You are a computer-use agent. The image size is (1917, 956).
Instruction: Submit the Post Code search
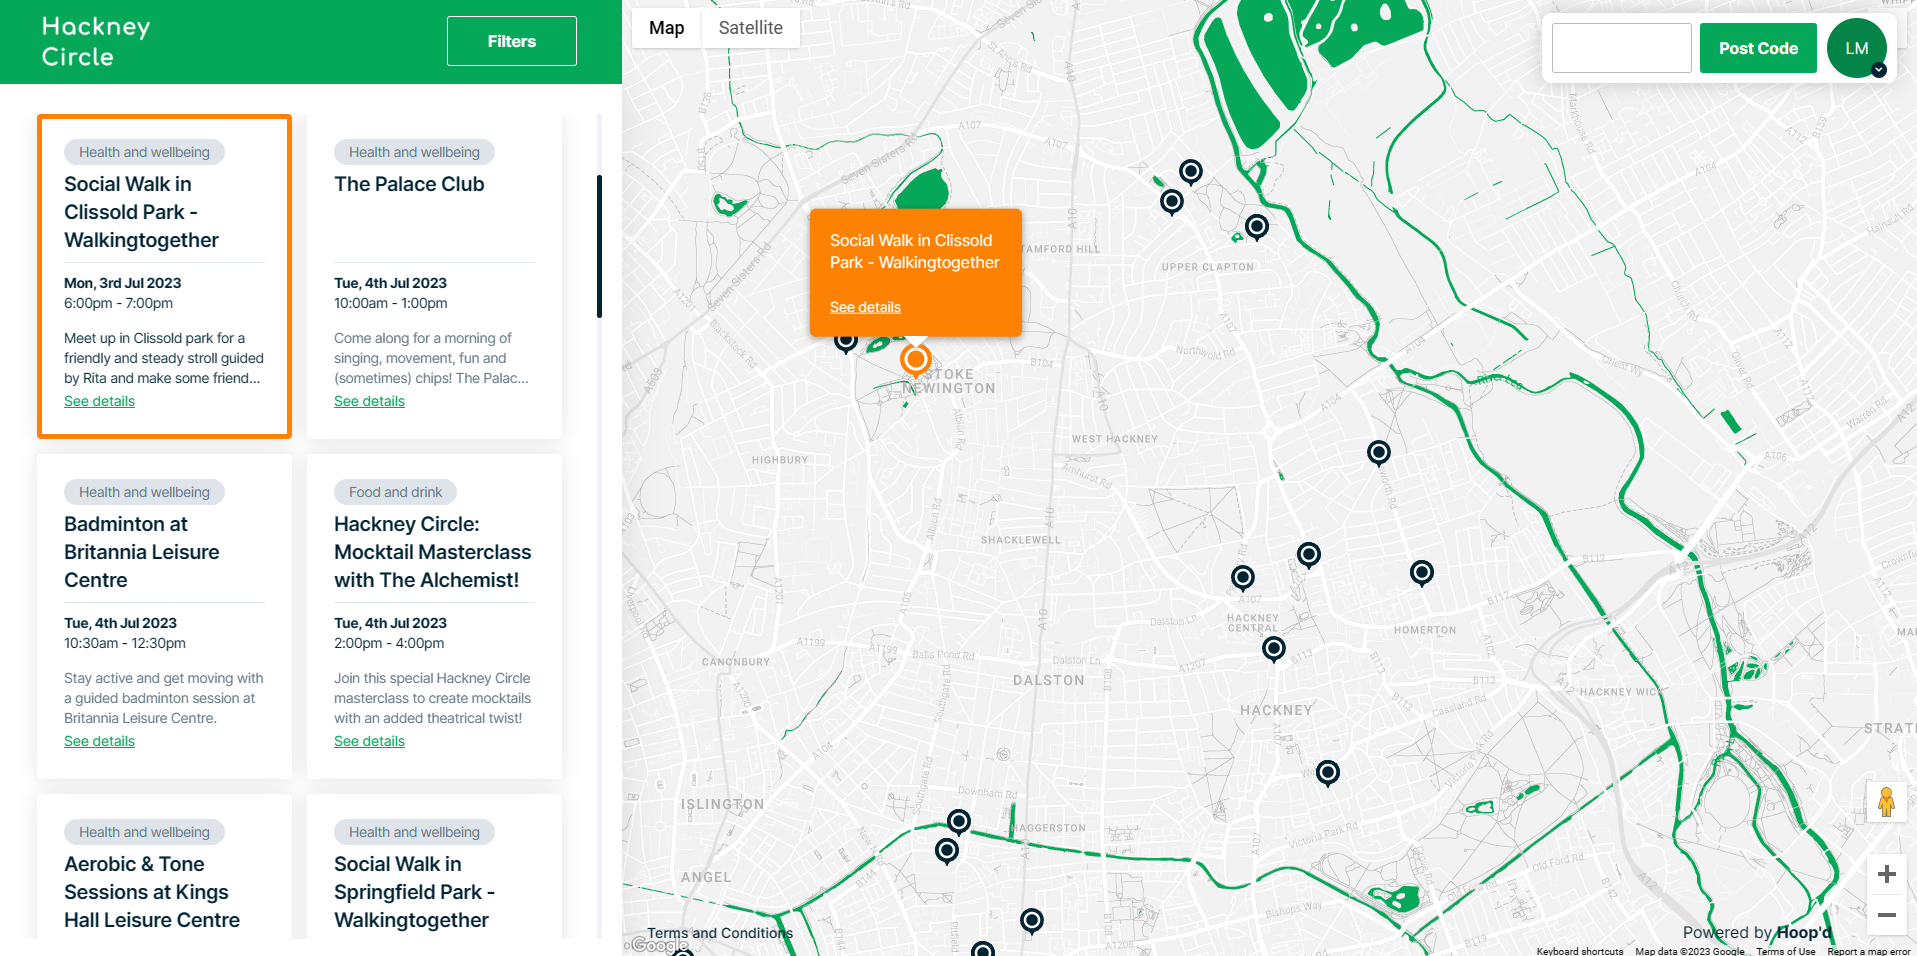pyautogui.click(x=1758, y=48)
